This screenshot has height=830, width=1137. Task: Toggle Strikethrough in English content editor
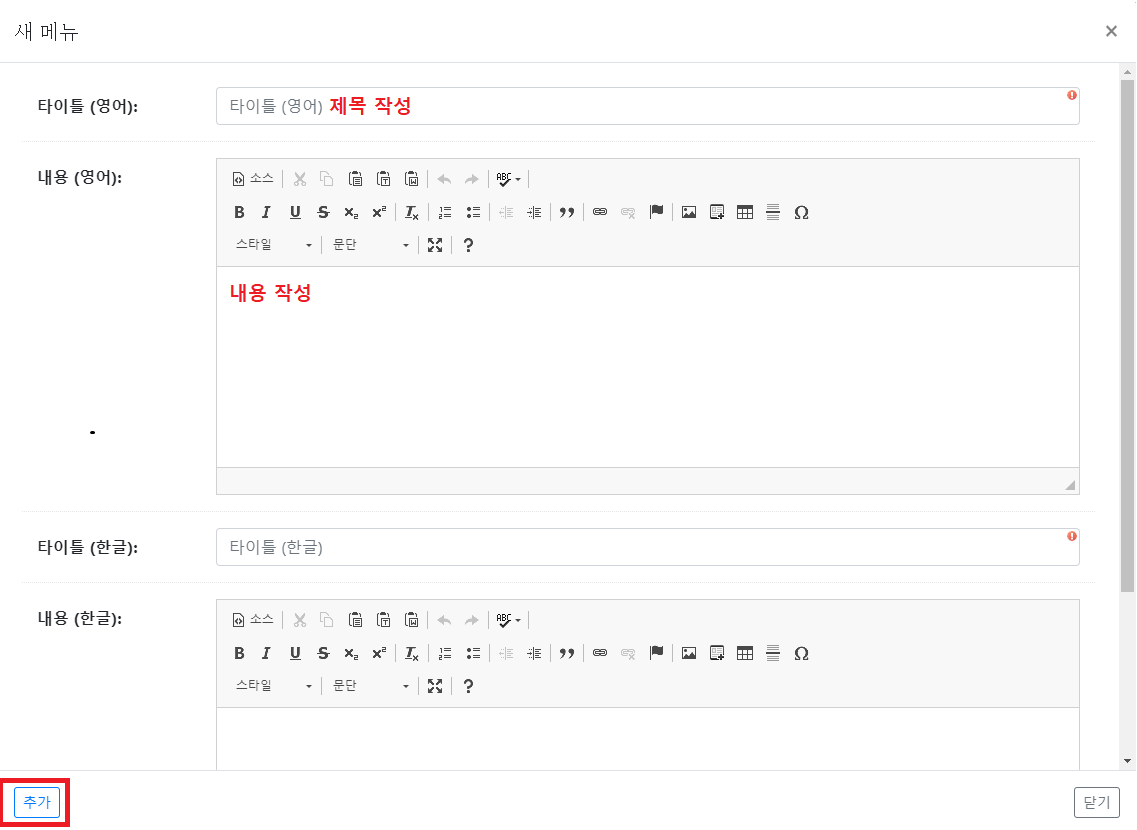[323, 212]
